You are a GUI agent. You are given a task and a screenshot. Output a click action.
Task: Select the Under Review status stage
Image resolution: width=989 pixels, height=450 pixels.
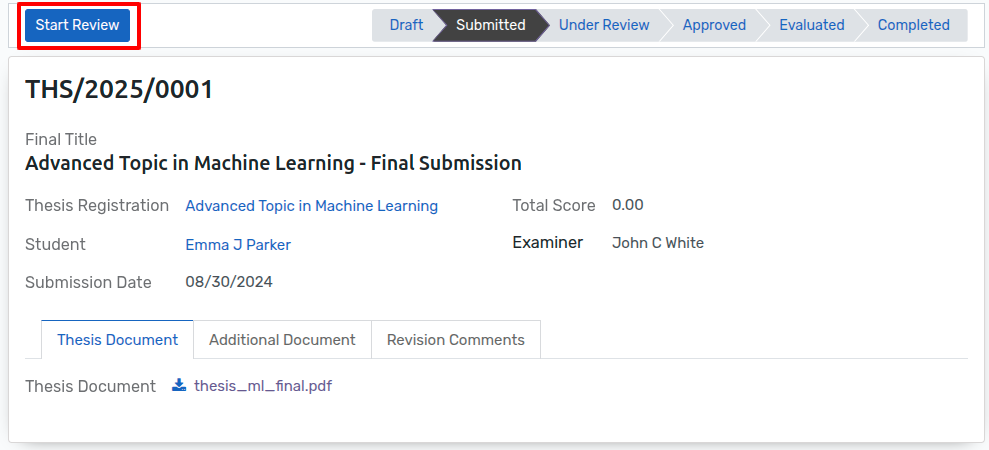(x=604, y=25)
